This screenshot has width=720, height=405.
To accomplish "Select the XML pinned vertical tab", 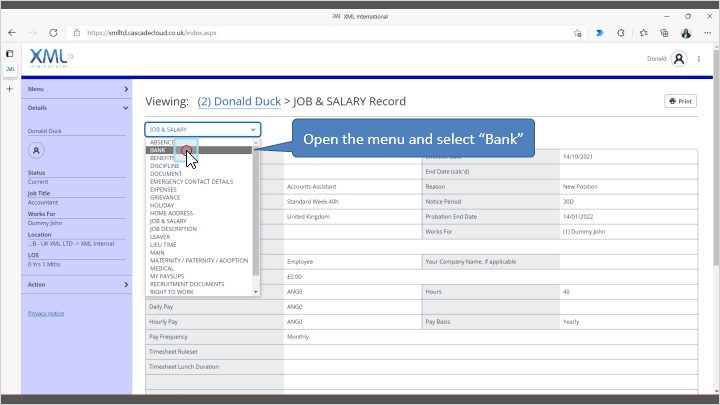I will coord(10,69).
